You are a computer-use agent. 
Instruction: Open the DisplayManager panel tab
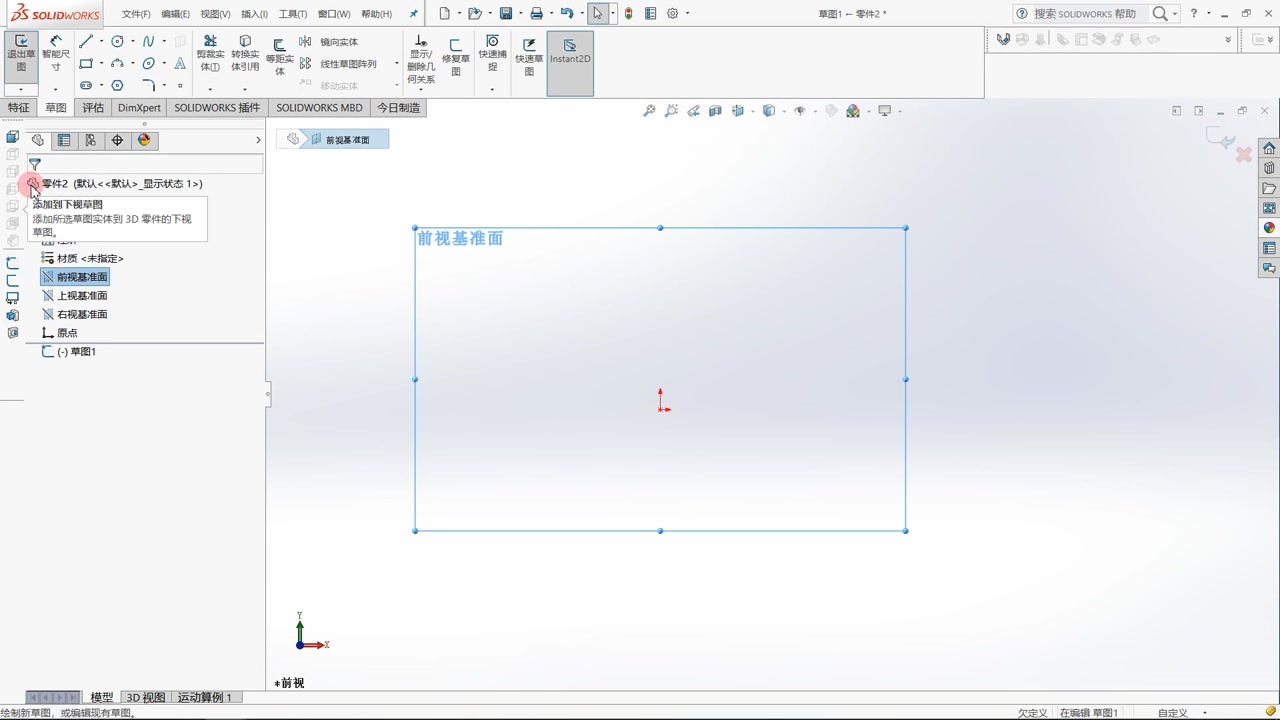pos(144,140)
